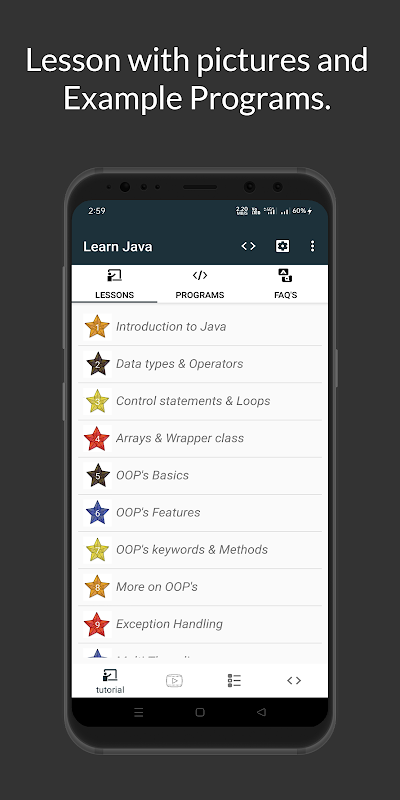
Task: Tap the orange star number 1 icon
Action: (x=97, y=327)
